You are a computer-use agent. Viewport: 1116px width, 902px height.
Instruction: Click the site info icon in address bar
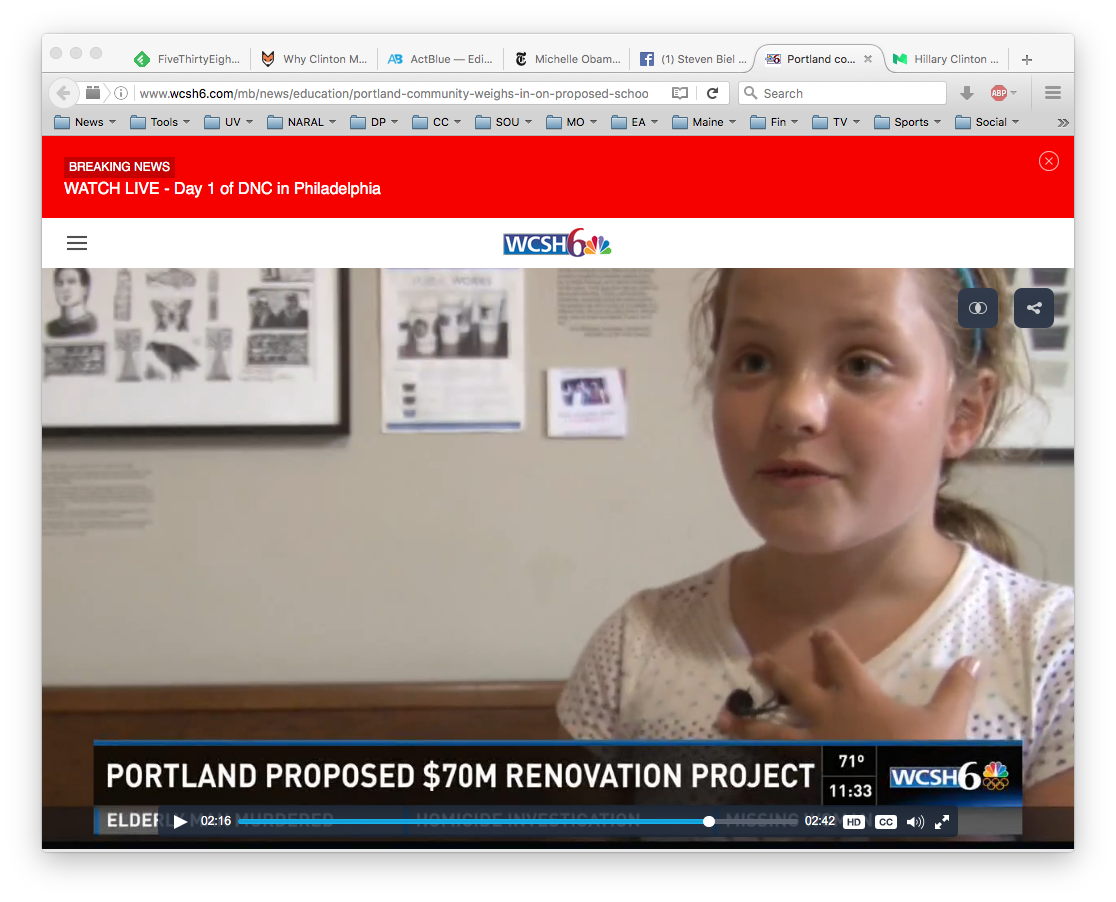tap(121, 93)
